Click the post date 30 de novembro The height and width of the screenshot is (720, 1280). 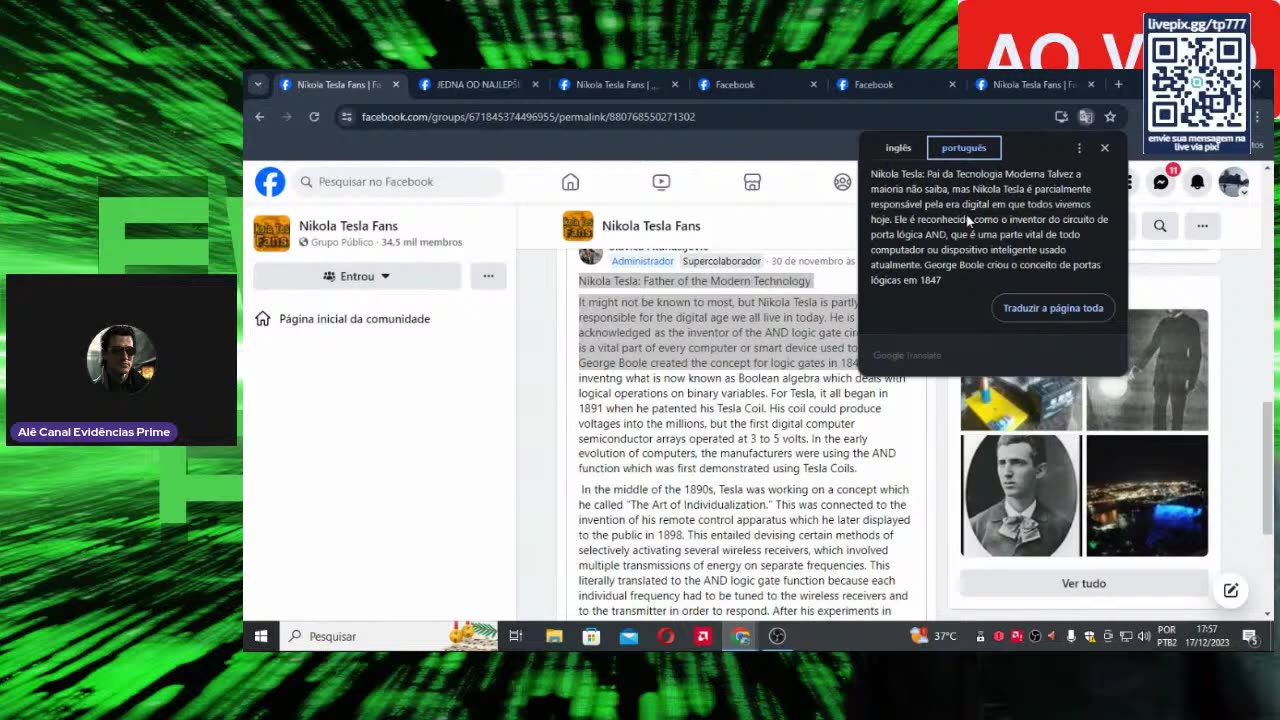(x=813, y=261)
